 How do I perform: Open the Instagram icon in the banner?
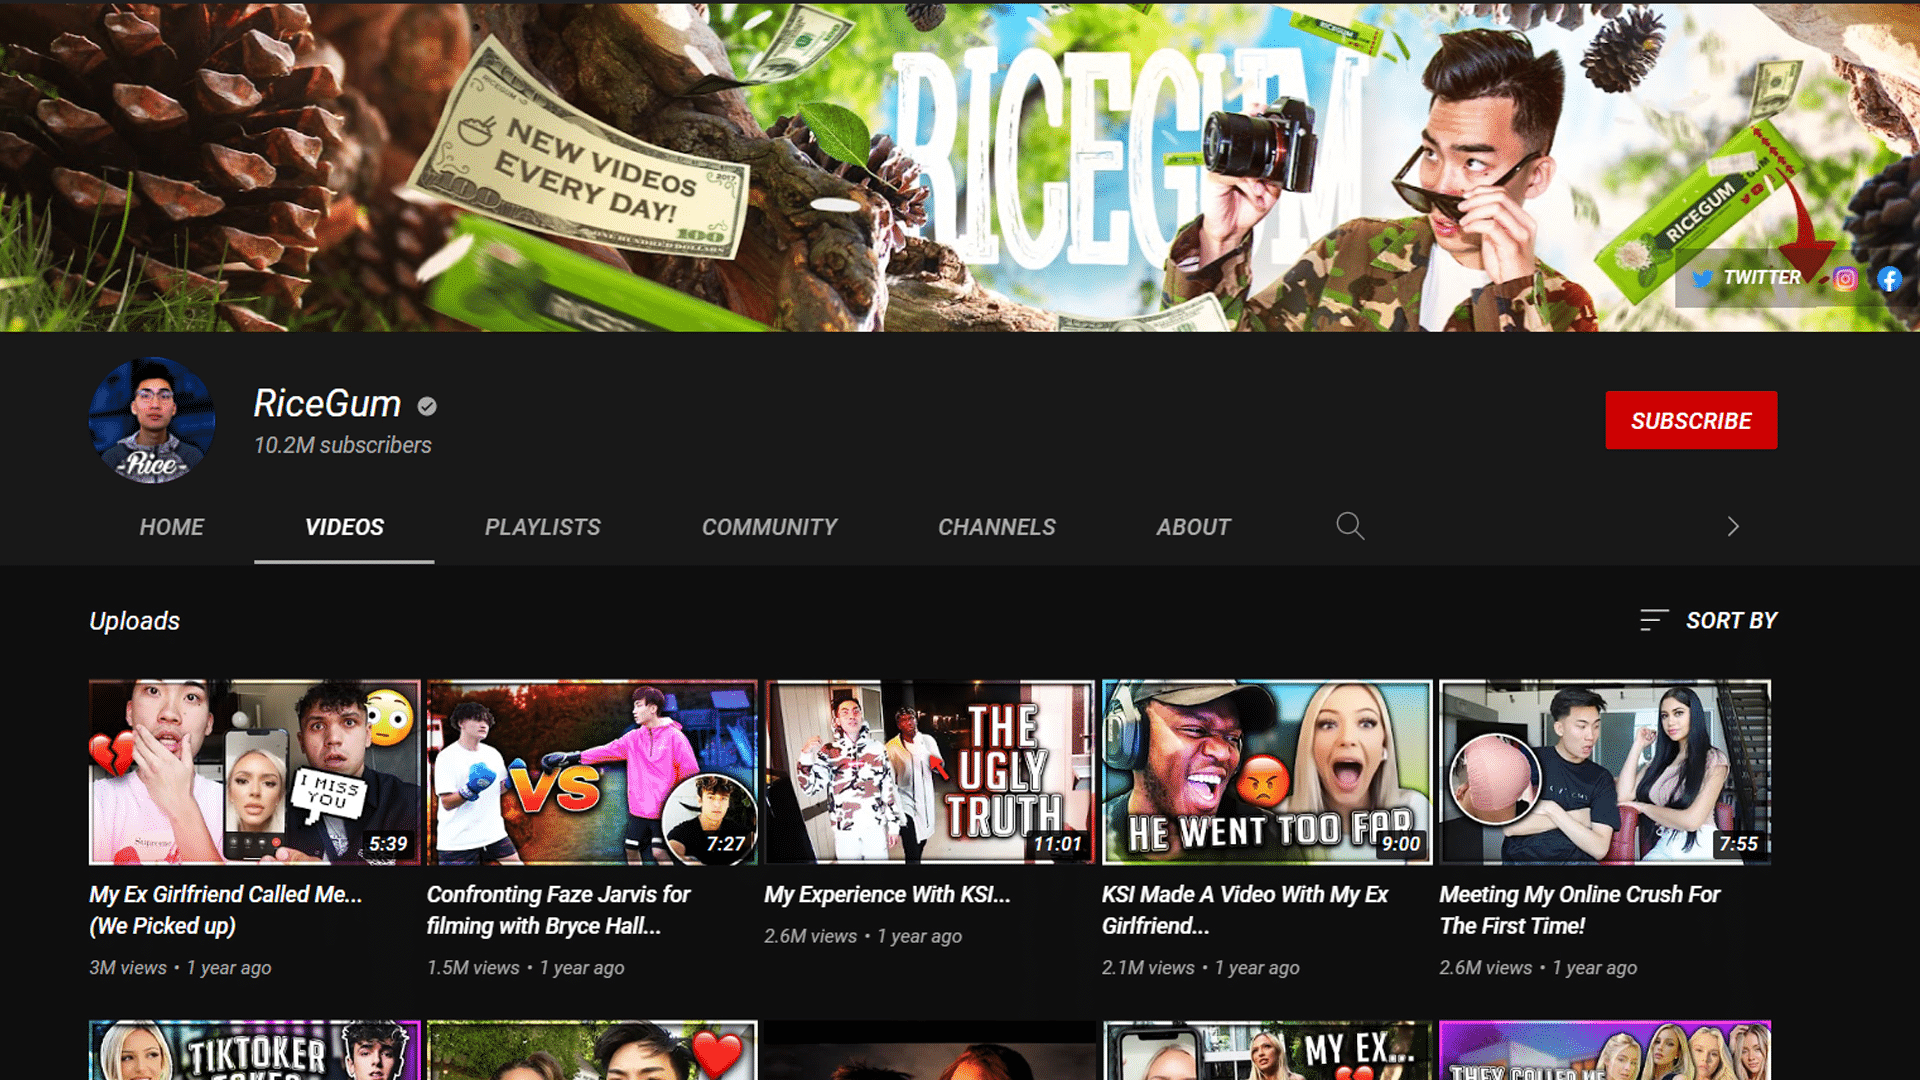tap(1845, 279)
